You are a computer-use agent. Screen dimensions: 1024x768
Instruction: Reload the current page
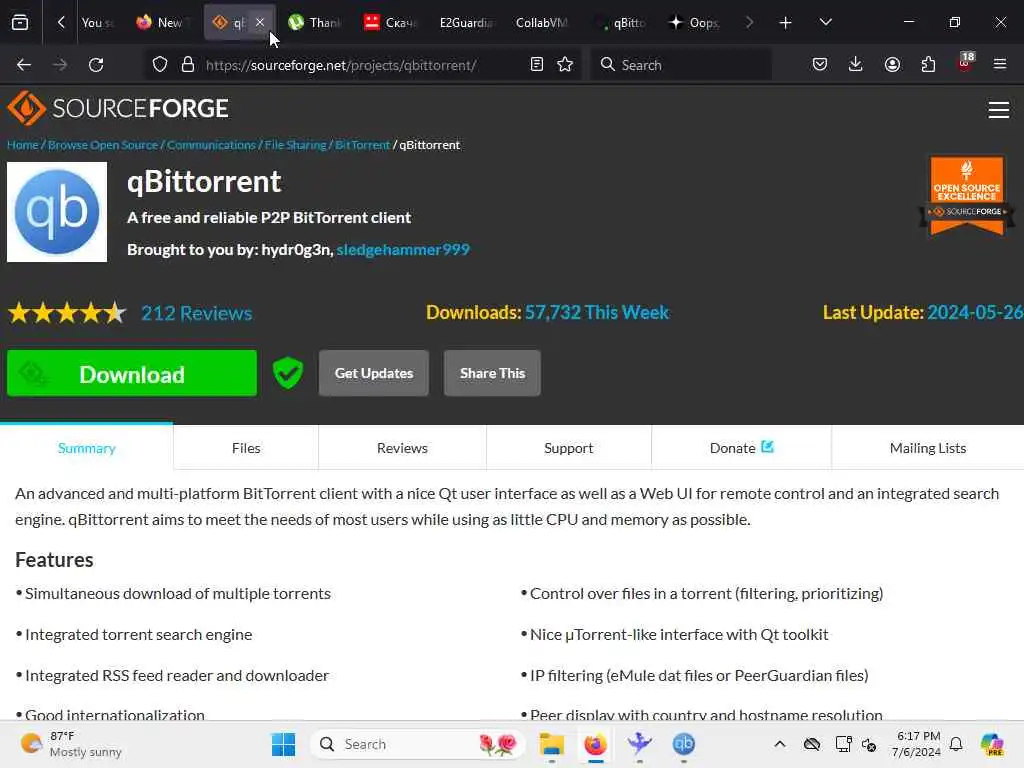[x=96, y=65]
